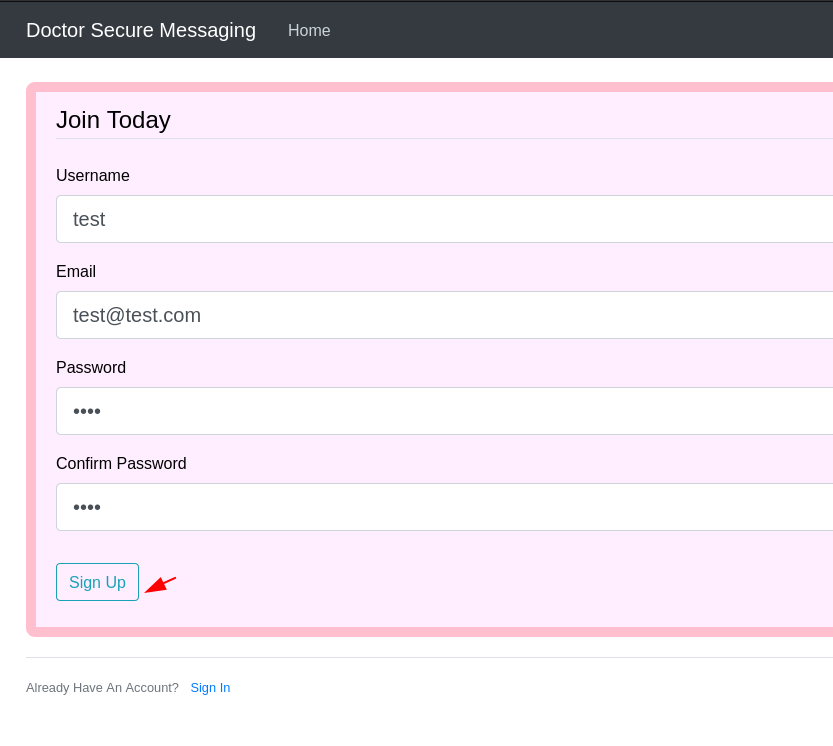Click the 'Already Have An Account?' text

coord(102,688)
